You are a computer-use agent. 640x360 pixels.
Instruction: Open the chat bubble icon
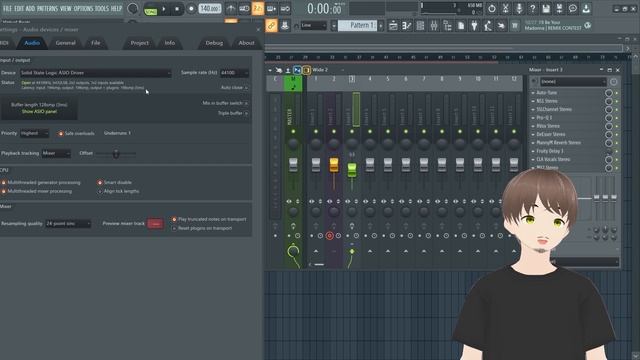[x=573, y=9]
